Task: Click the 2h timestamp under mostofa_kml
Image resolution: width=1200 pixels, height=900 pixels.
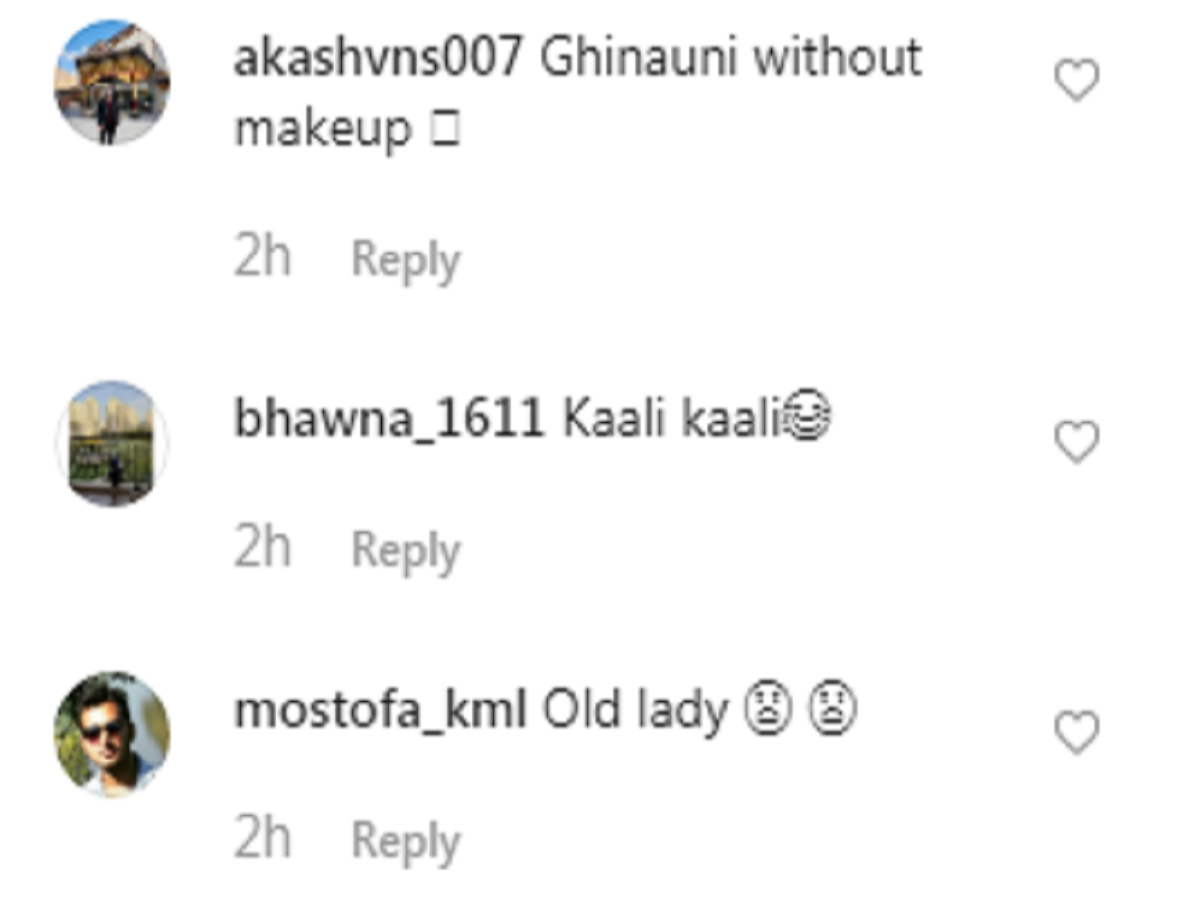Action: coord(262,839)
